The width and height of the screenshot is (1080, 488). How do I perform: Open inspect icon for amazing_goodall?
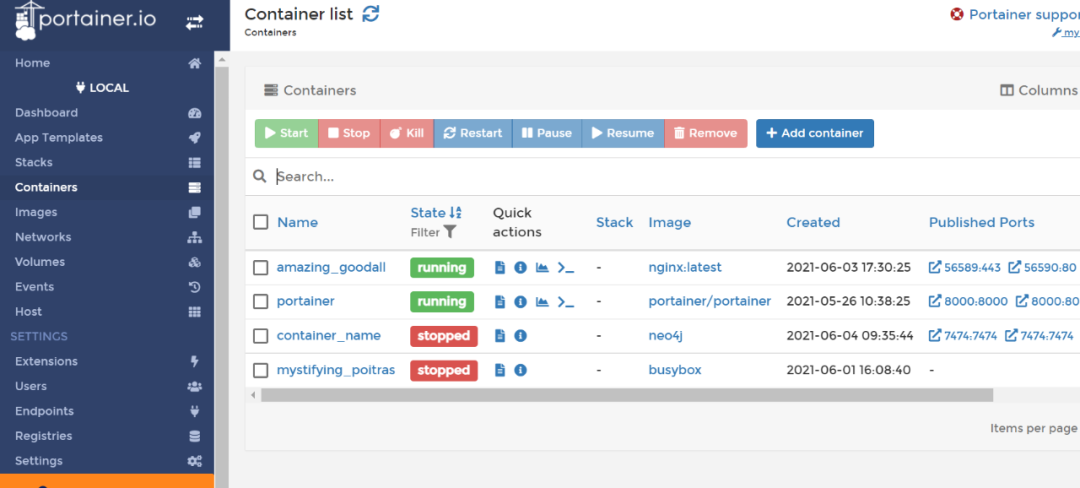[x=521, y=268]
